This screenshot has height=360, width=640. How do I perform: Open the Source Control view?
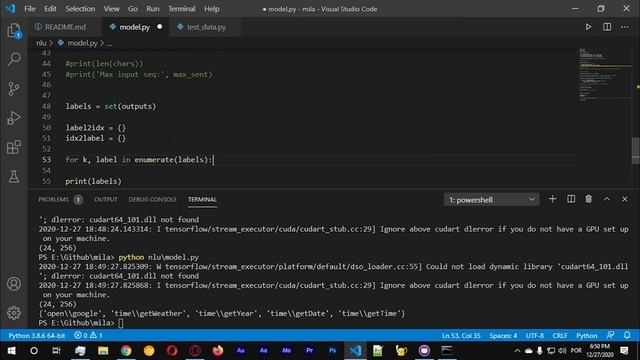(14, 89)
